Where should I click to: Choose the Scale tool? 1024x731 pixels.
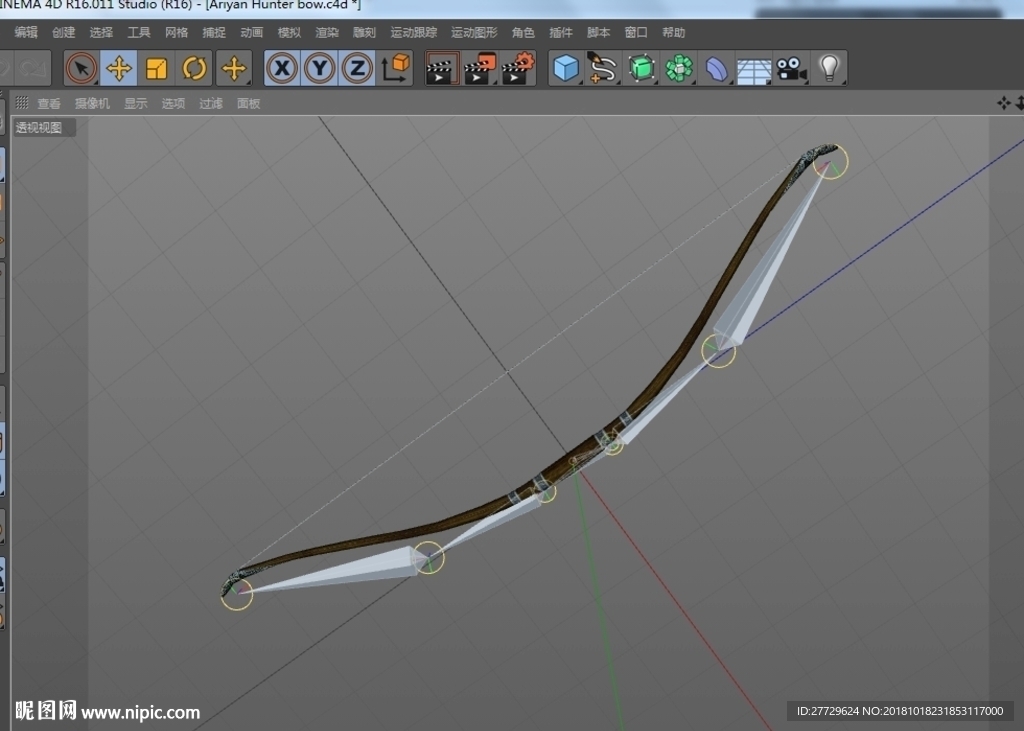coord(157,68)
